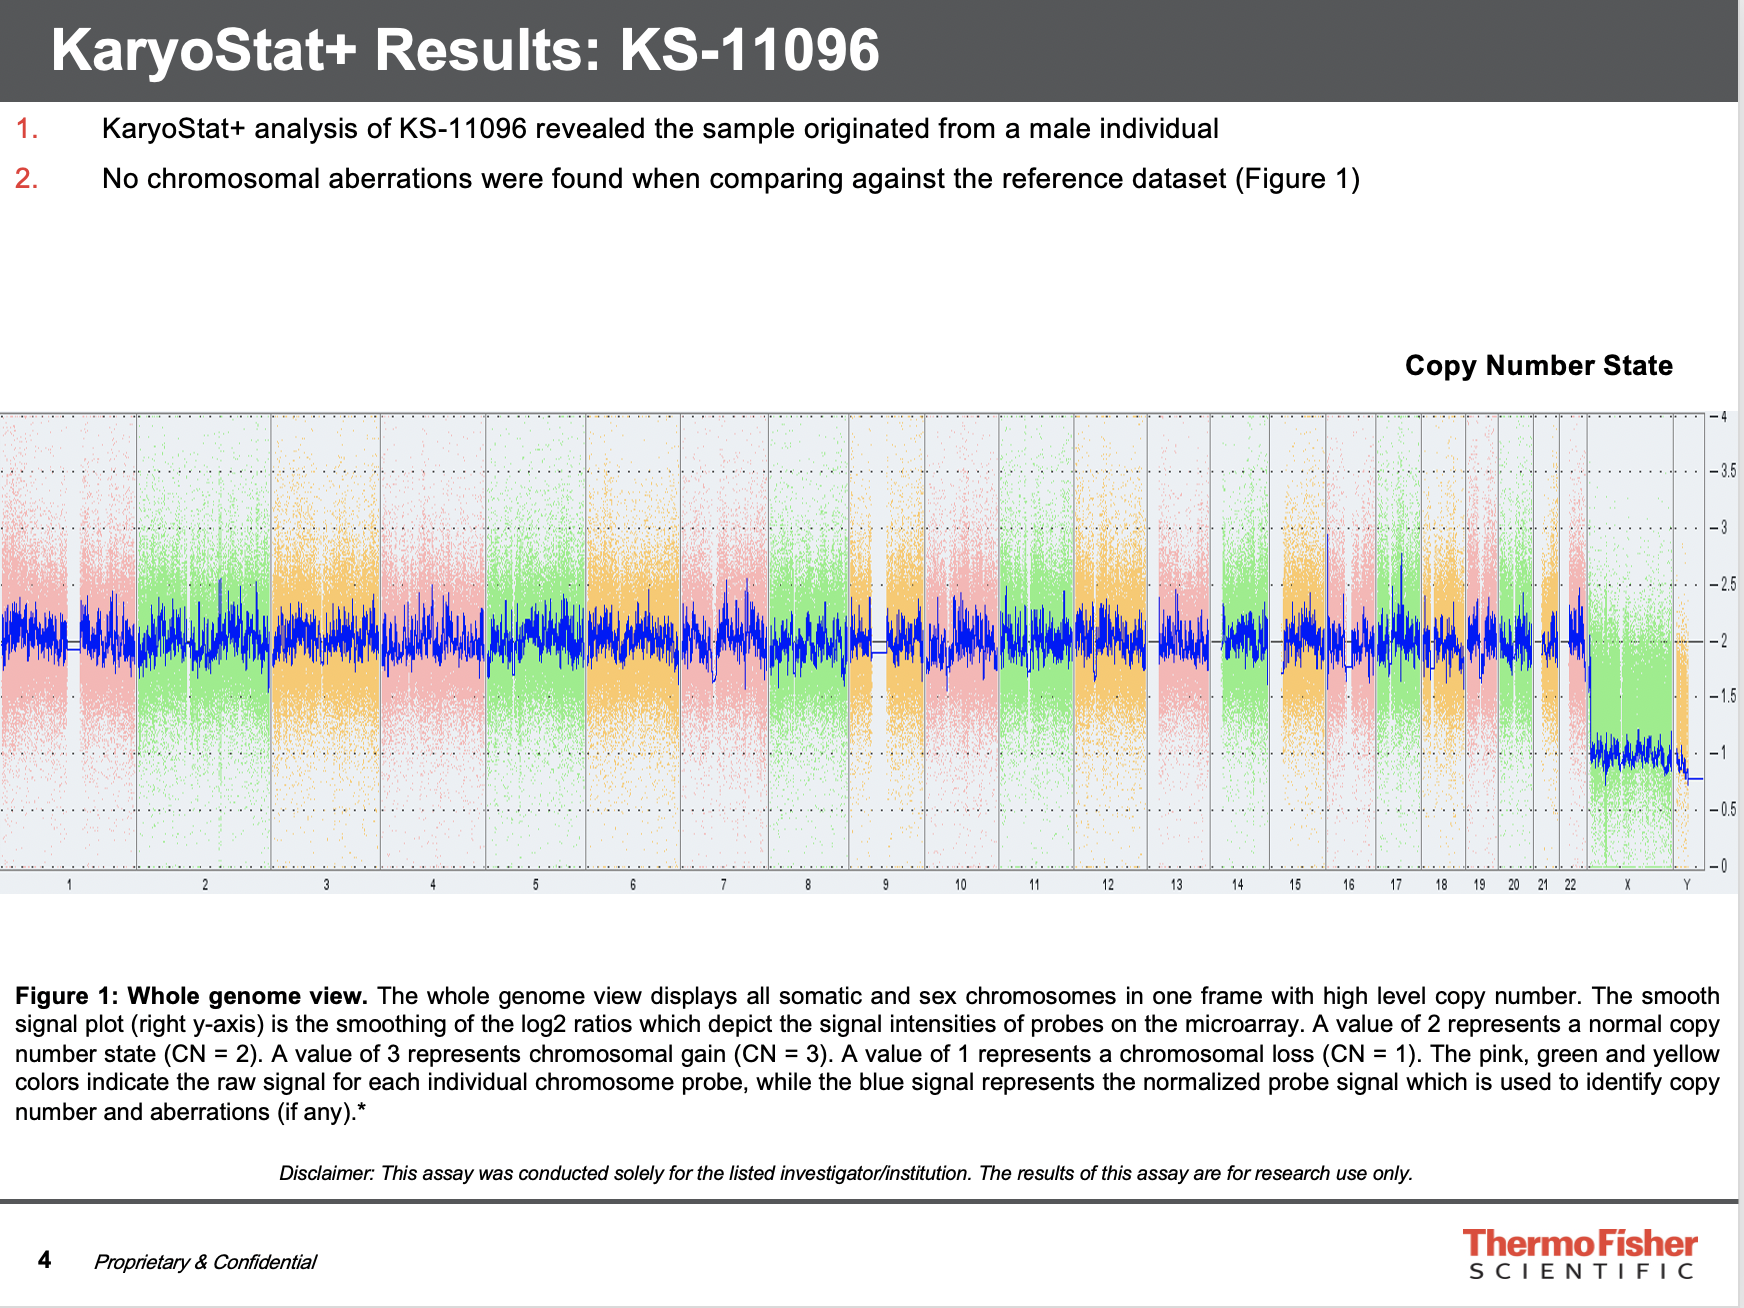Click the ThermoFisher Scientific logo
The image size is (1744, 1308).
click(x=1580, y=1254)
